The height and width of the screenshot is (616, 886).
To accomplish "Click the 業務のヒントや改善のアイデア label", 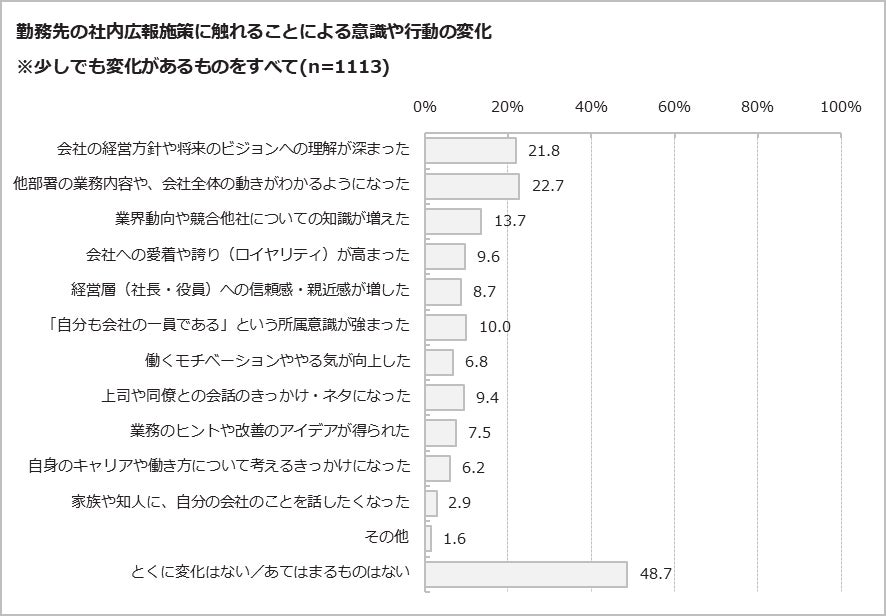I will [x=270, y=431].
